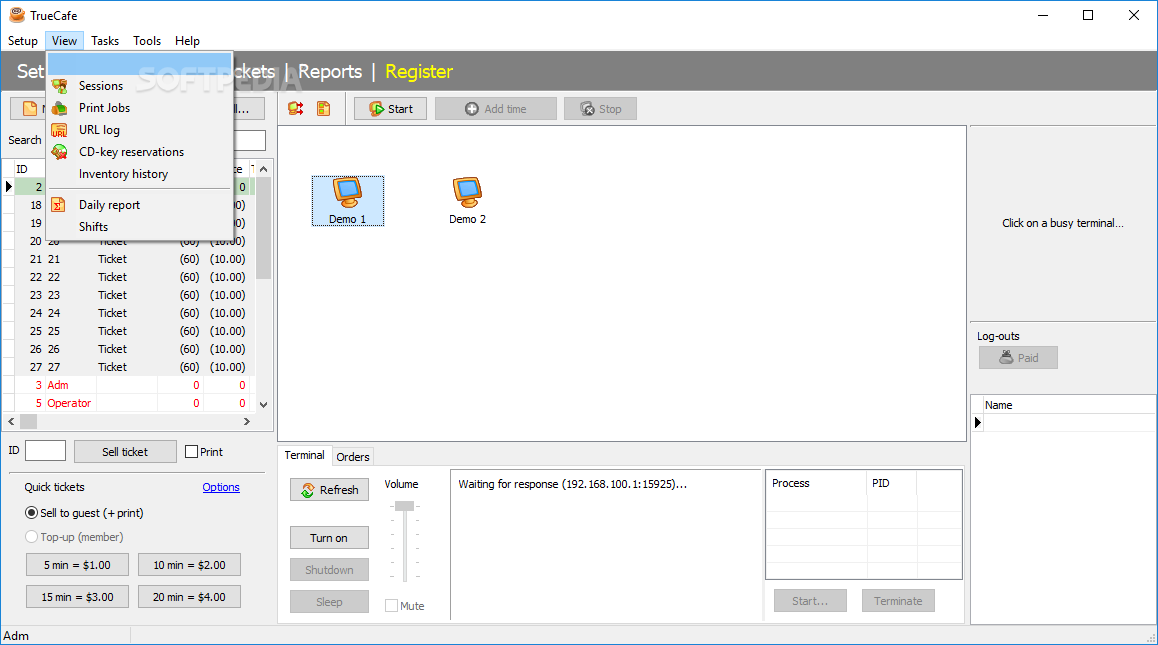Click the horizontal scroll left arrow
This screenshot has width=1158, height=645.
(x=11, y=421)
